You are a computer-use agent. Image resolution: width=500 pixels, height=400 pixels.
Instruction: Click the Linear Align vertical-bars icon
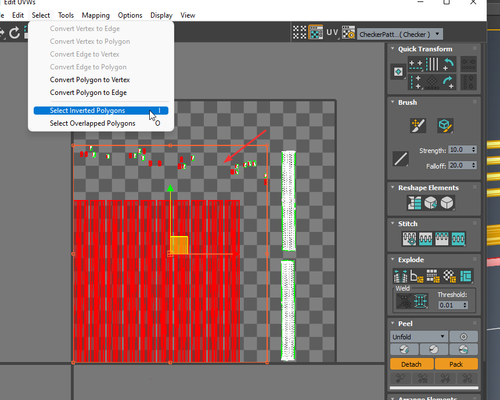(432, 64)
